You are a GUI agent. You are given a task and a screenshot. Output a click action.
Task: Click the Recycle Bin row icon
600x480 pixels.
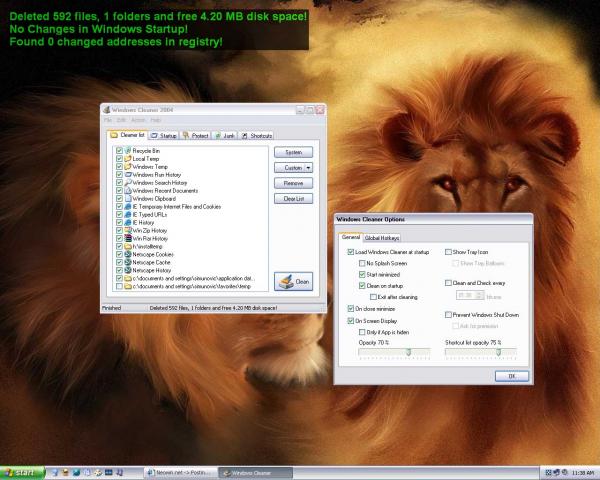point(128,151)
